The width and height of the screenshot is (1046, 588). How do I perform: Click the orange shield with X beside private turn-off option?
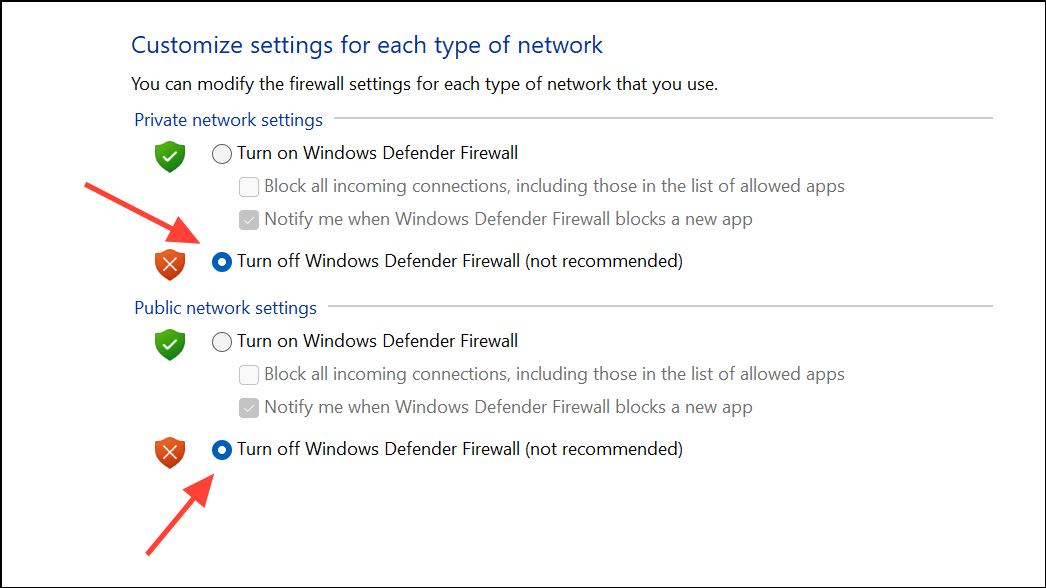tap(169, 264)
